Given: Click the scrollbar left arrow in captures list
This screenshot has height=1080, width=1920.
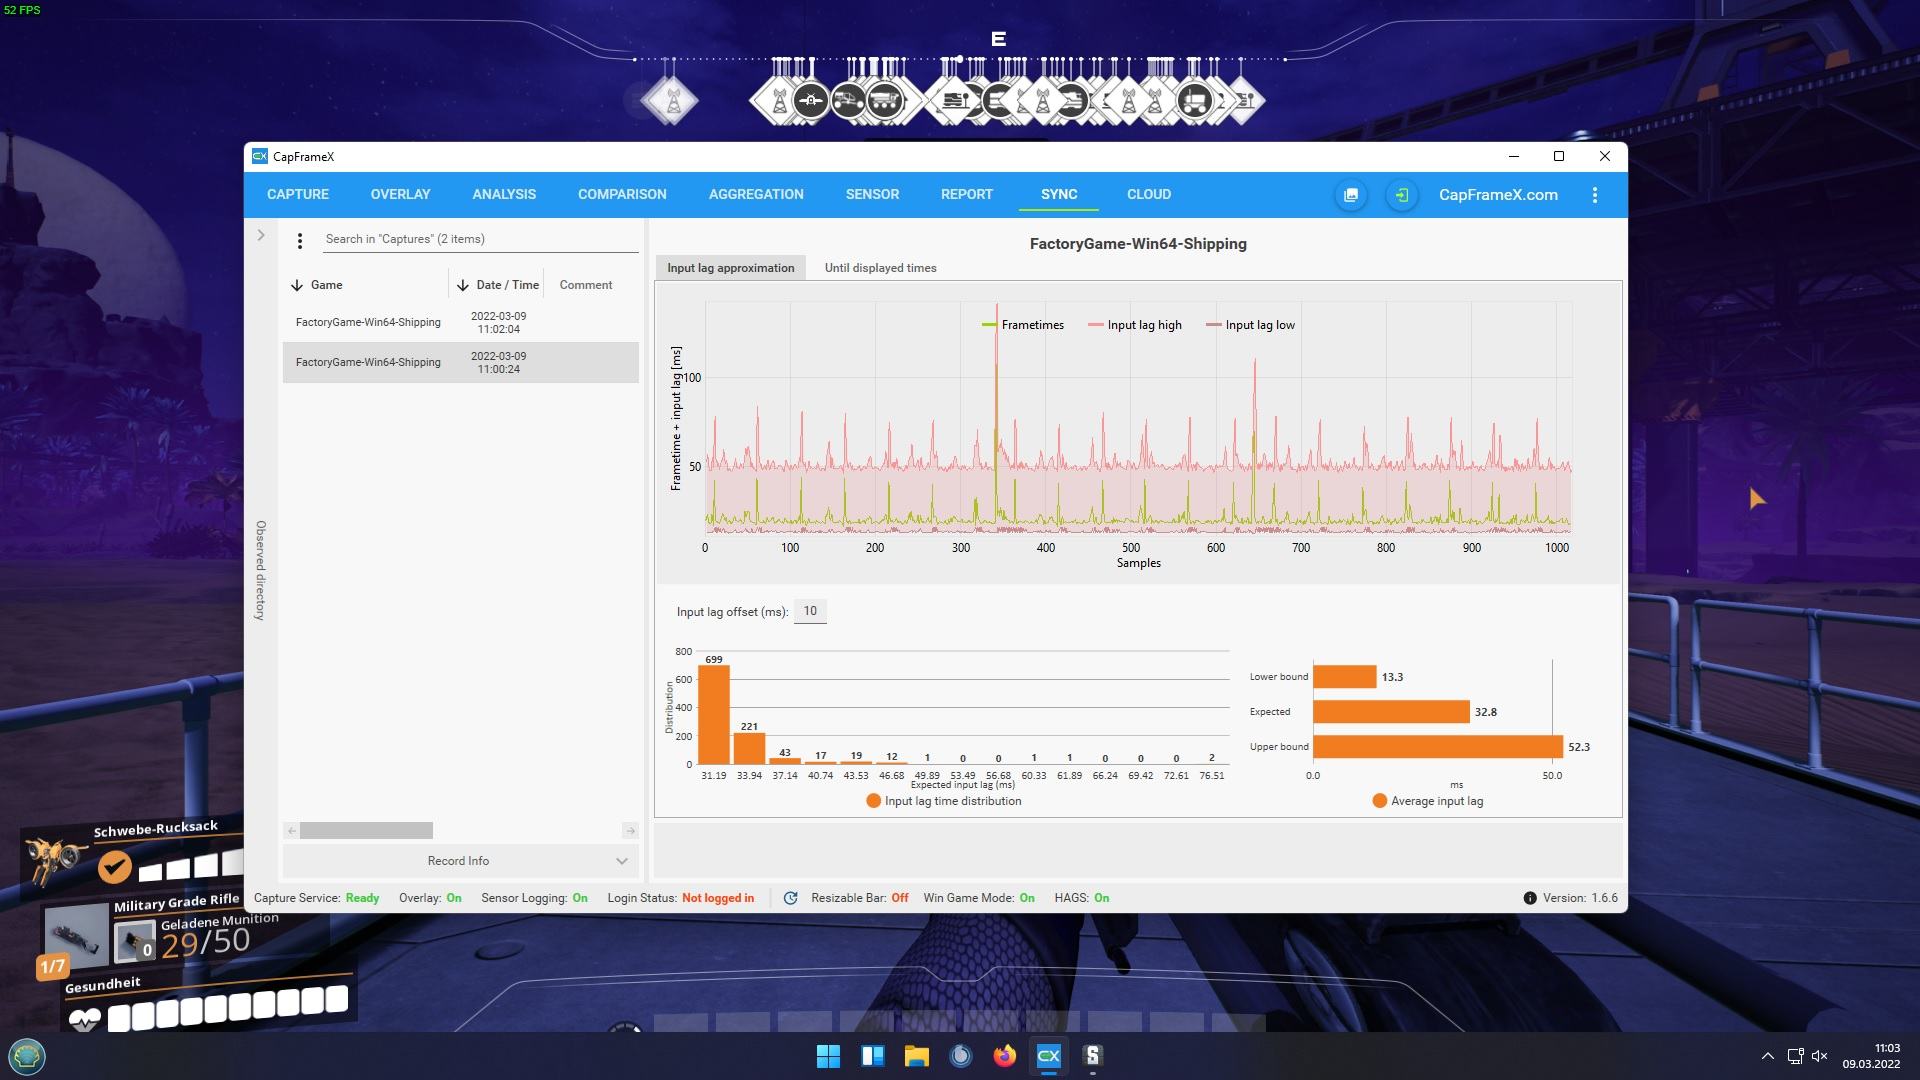Looking at the screenshot, I should [x=291, y=831].
